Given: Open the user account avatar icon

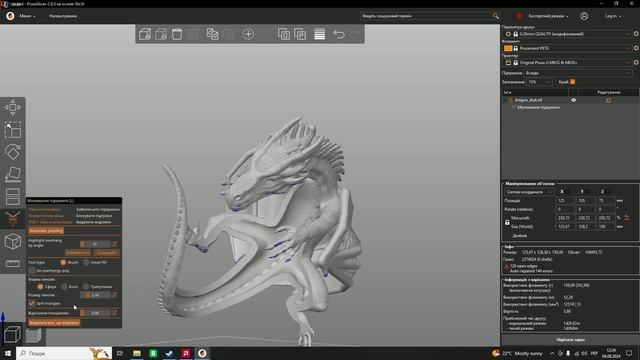Looking at the screenshot, I should (x=584, y=16).
